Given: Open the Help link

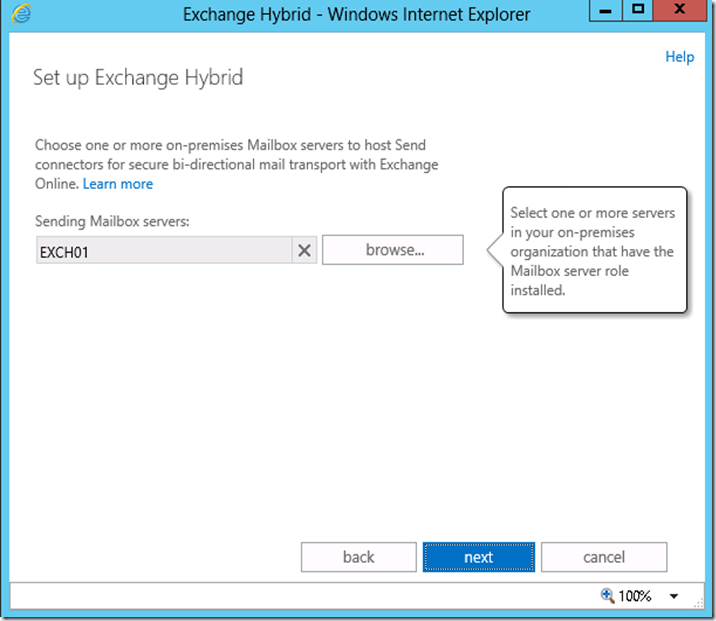Looking at the screenshot, I should [x=679, y=57].
